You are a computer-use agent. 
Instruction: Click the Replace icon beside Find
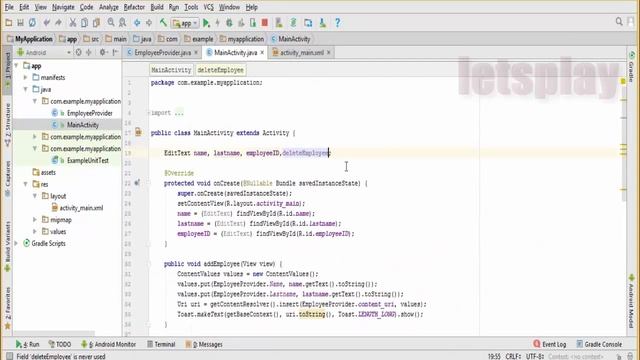[x=122, y=23]
